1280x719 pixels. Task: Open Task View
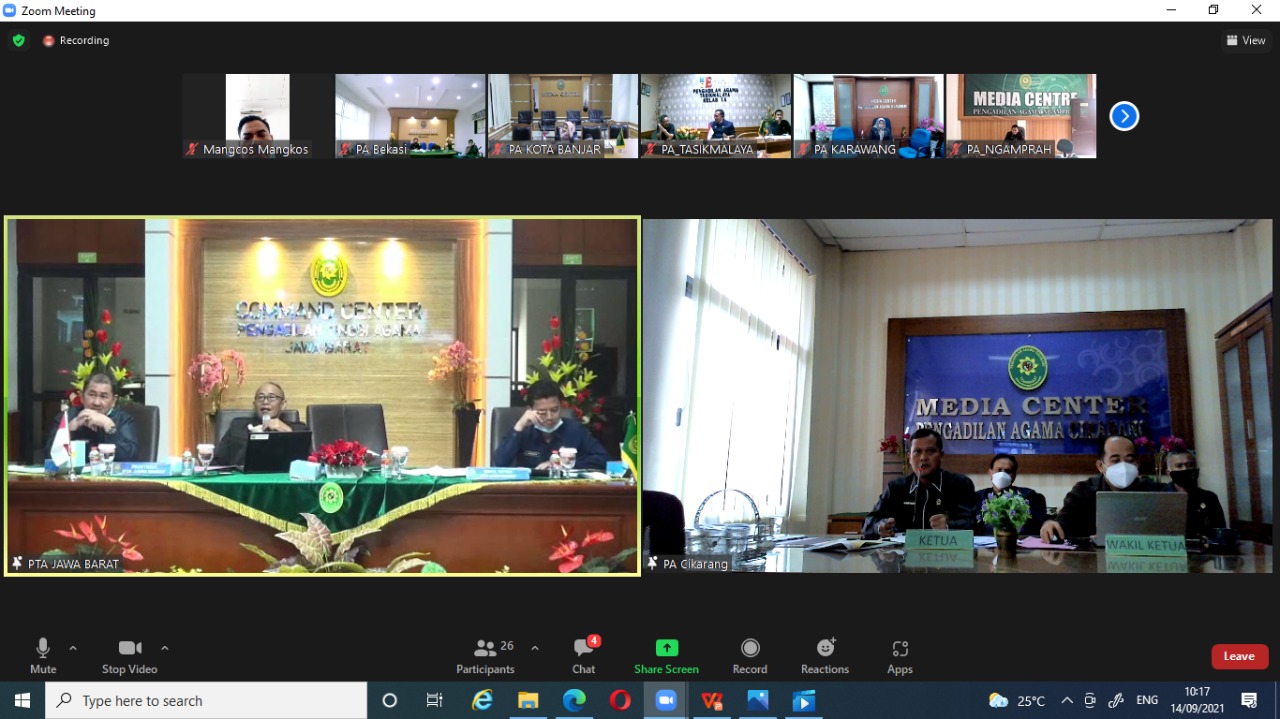[x=434, y=701]
